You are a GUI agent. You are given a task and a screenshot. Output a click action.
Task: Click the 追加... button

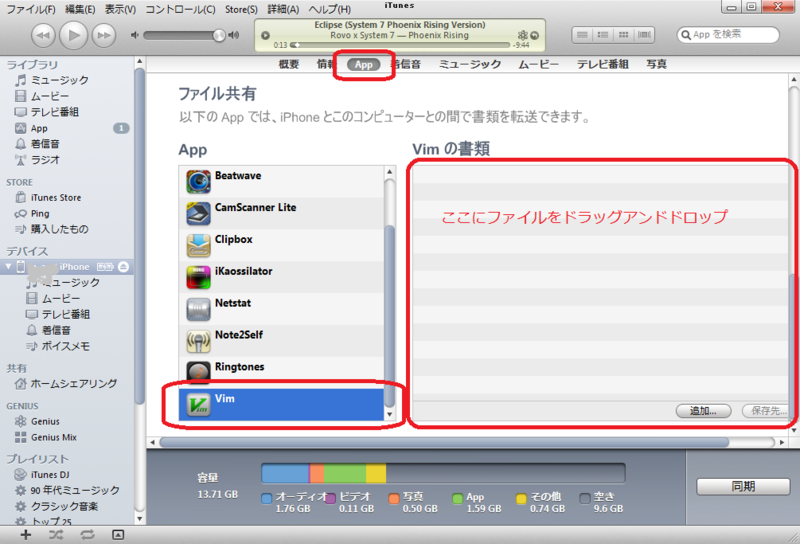tap(704, 411)
